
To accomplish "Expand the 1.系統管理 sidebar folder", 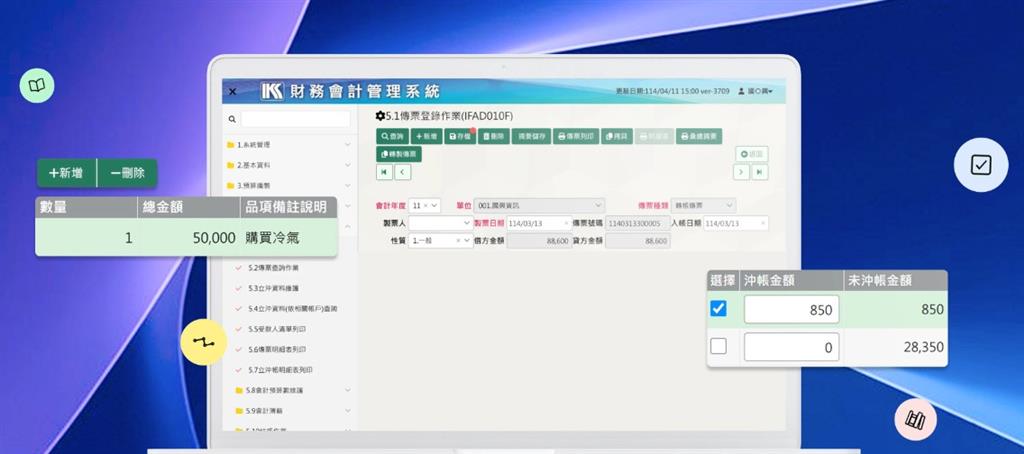I will click(288, 145).
